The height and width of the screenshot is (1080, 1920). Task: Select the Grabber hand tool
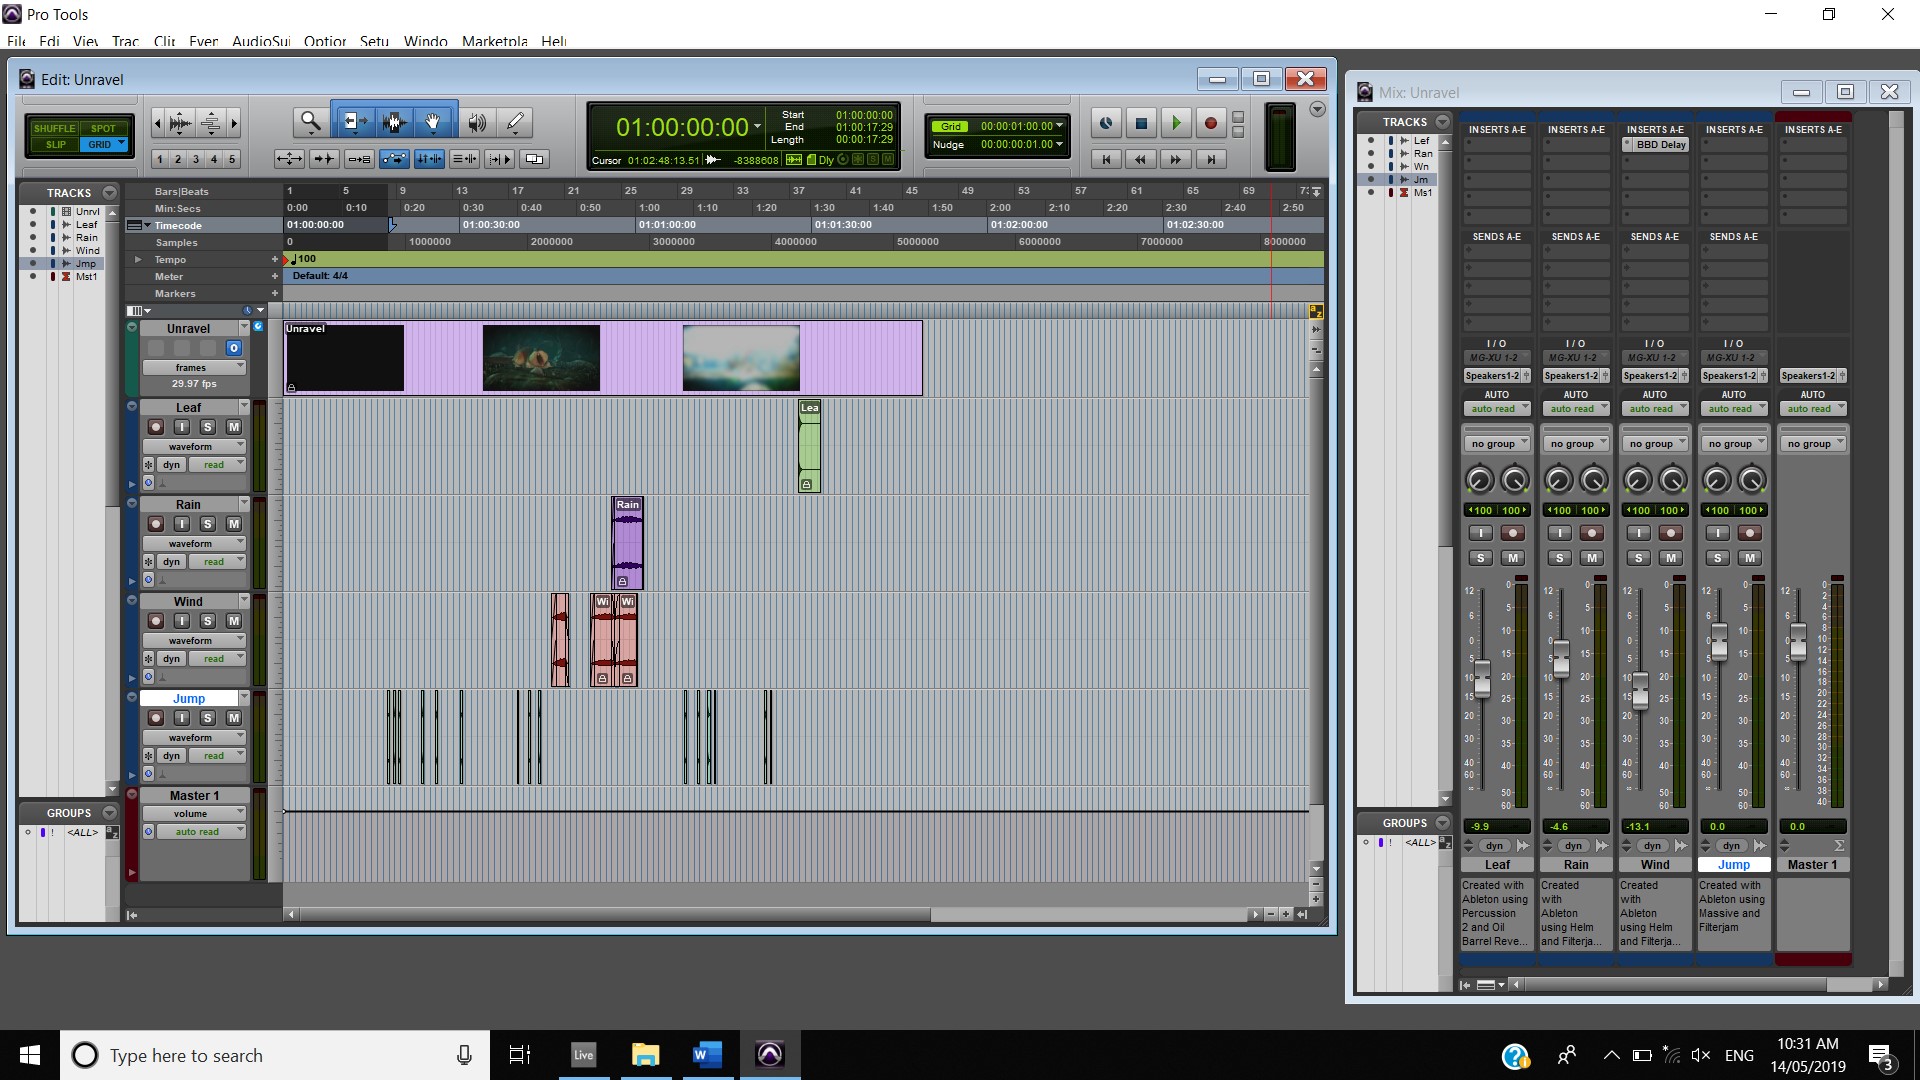tap(433, 122)
